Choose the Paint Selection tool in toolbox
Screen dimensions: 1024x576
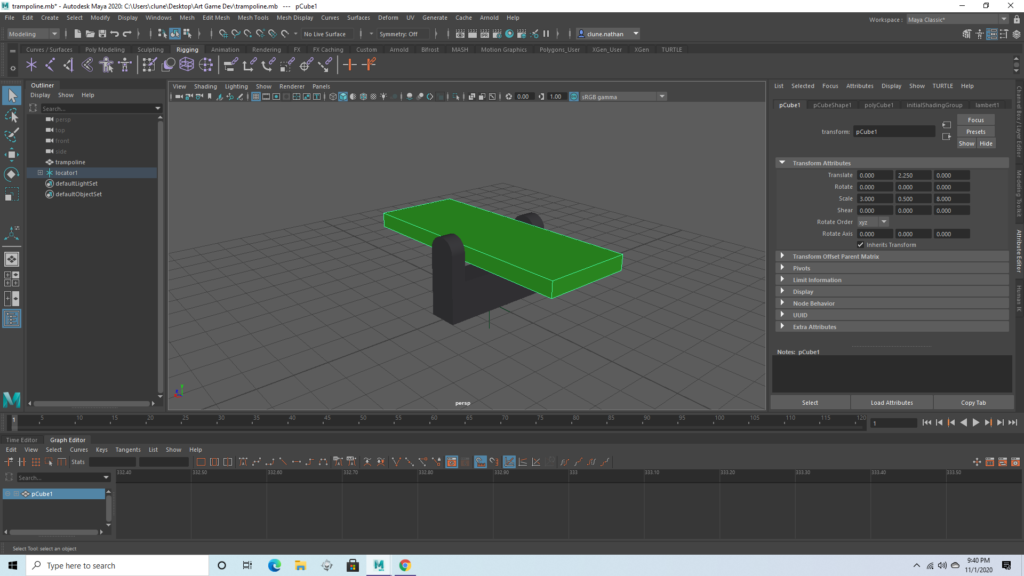[12, 135]
